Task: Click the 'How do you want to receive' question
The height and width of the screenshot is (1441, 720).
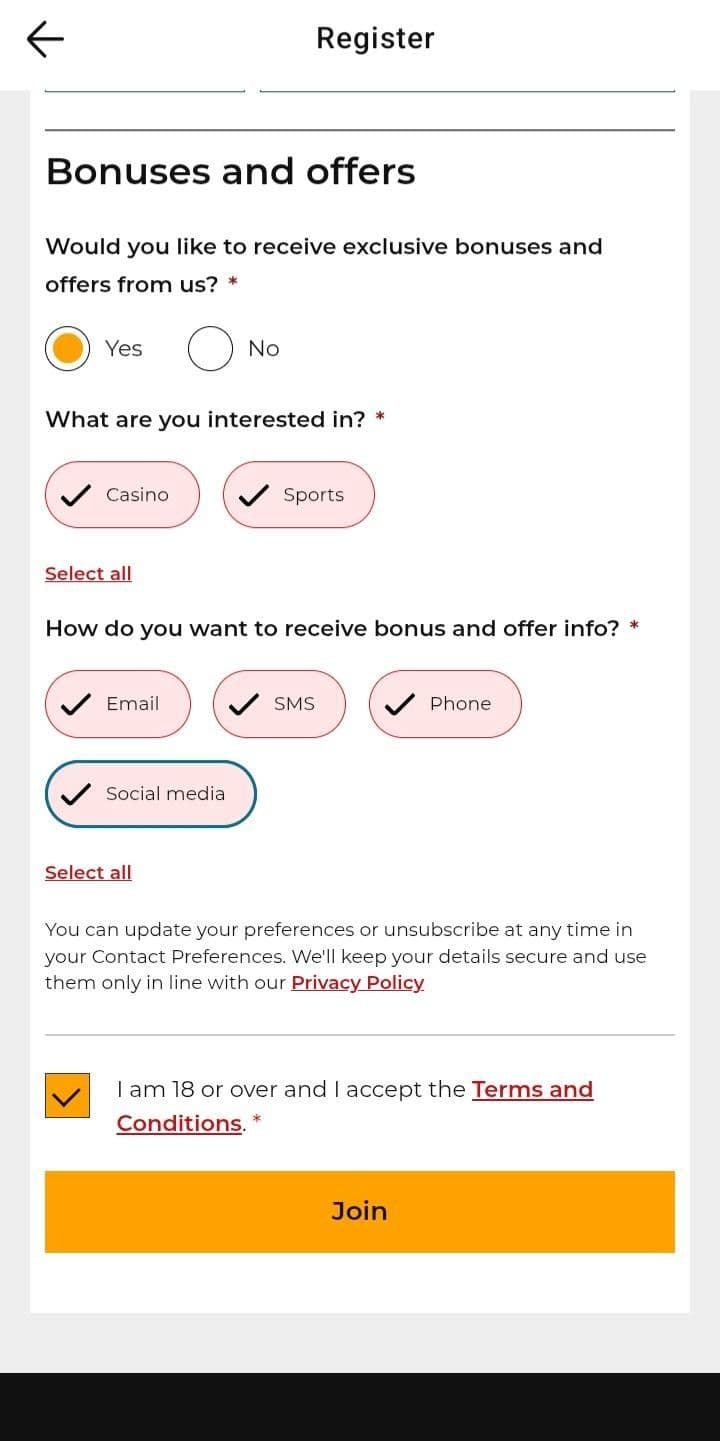Action: point(332,629)
